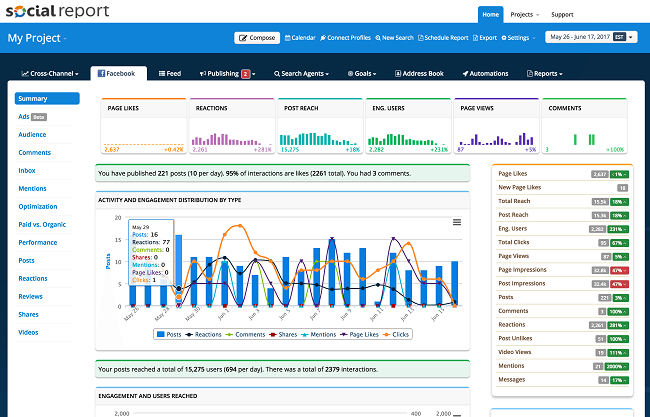
Task: Open Inbox in the sidebar
Action: click(27, 171)
